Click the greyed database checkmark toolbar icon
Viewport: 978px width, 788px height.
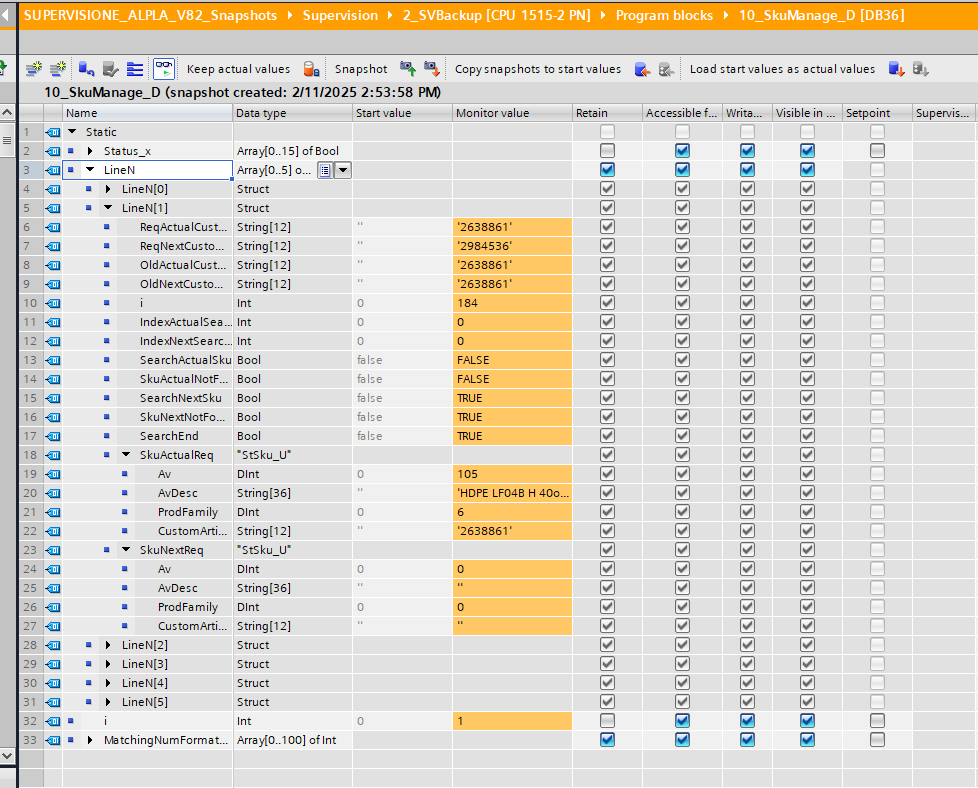tap(110, 69)
